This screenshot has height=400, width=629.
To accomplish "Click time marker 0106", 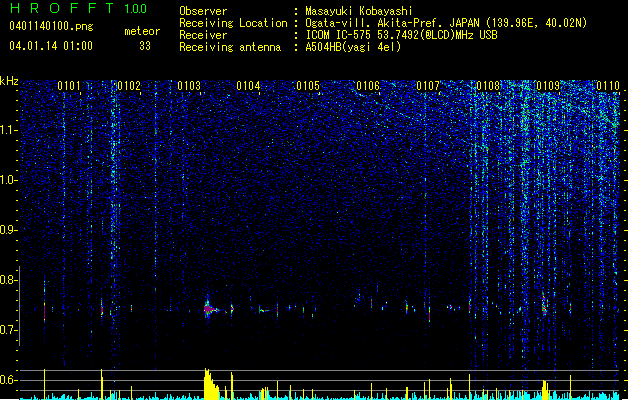I will (368, 86).
